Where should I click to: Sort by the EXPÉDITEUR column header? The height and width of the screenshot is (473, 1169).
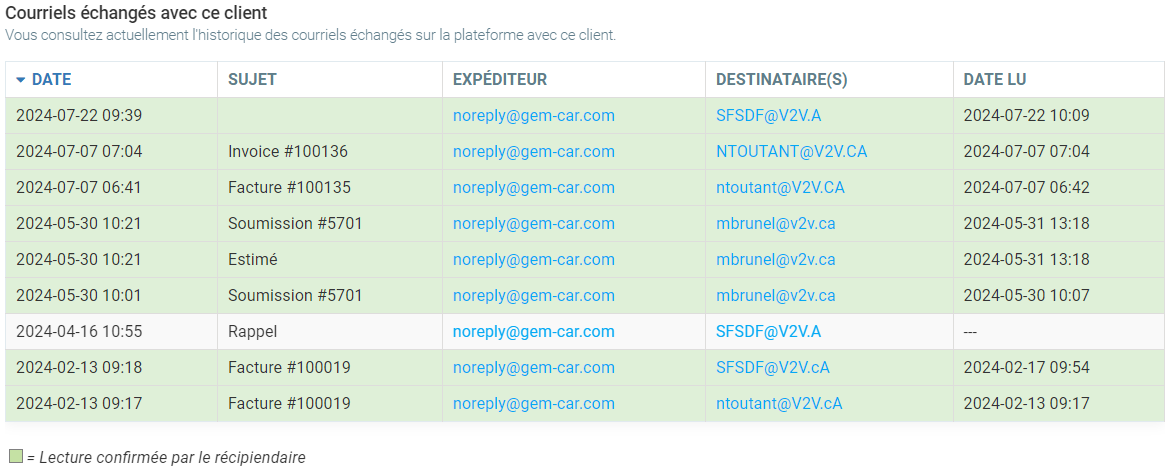(x=500, y=80)
